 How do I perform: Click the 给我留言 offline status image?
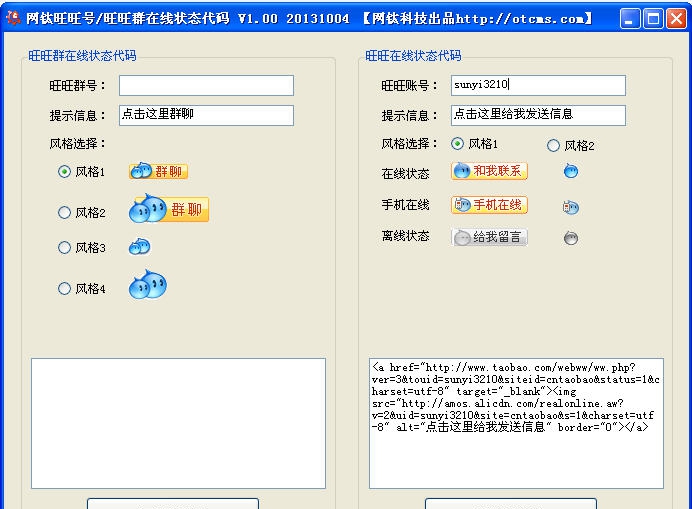coord(489,237)
